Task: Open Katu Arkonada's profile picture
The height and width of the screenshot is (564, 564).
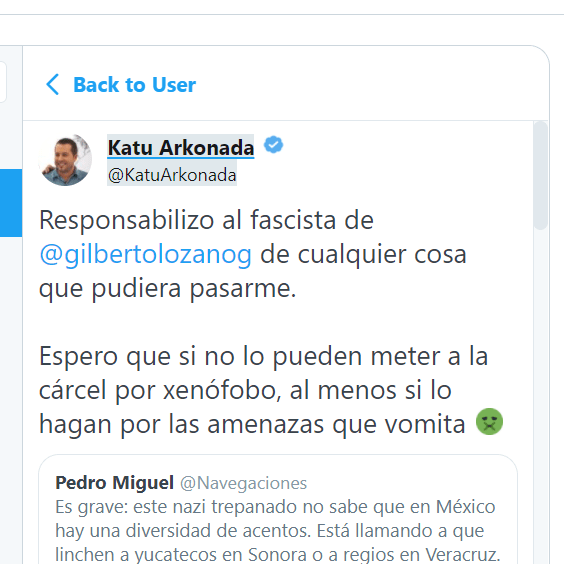Action: click(65, 160)
